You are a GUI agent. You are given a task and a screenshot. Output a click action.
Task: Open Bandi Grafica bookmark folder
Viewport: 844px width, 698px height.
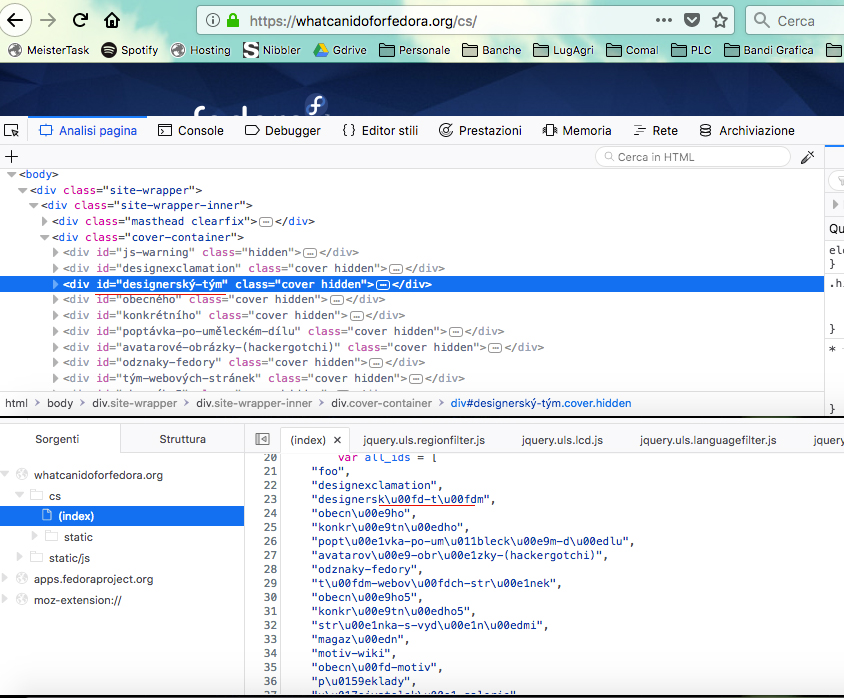tap(769, 50)
